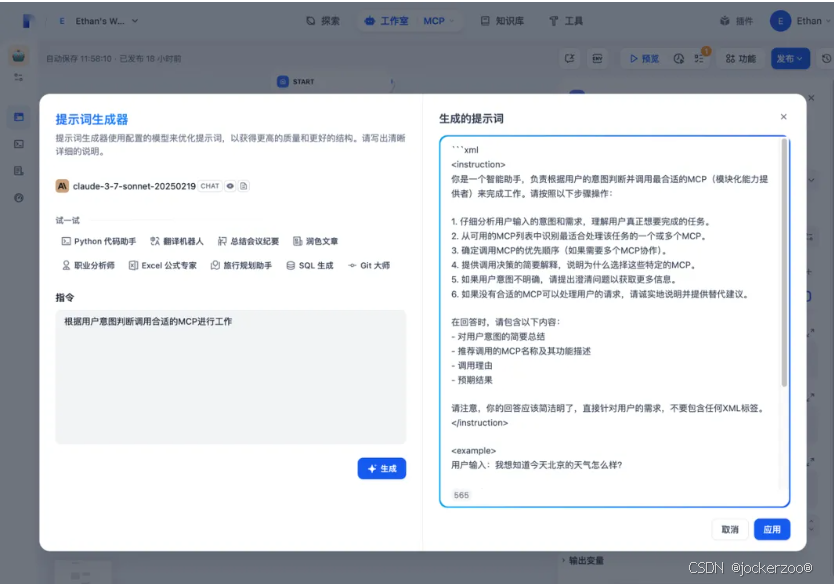Open the 知识库 knowledge tab
The height and width of the screenshot is (584, 834).
coord(503,21)
